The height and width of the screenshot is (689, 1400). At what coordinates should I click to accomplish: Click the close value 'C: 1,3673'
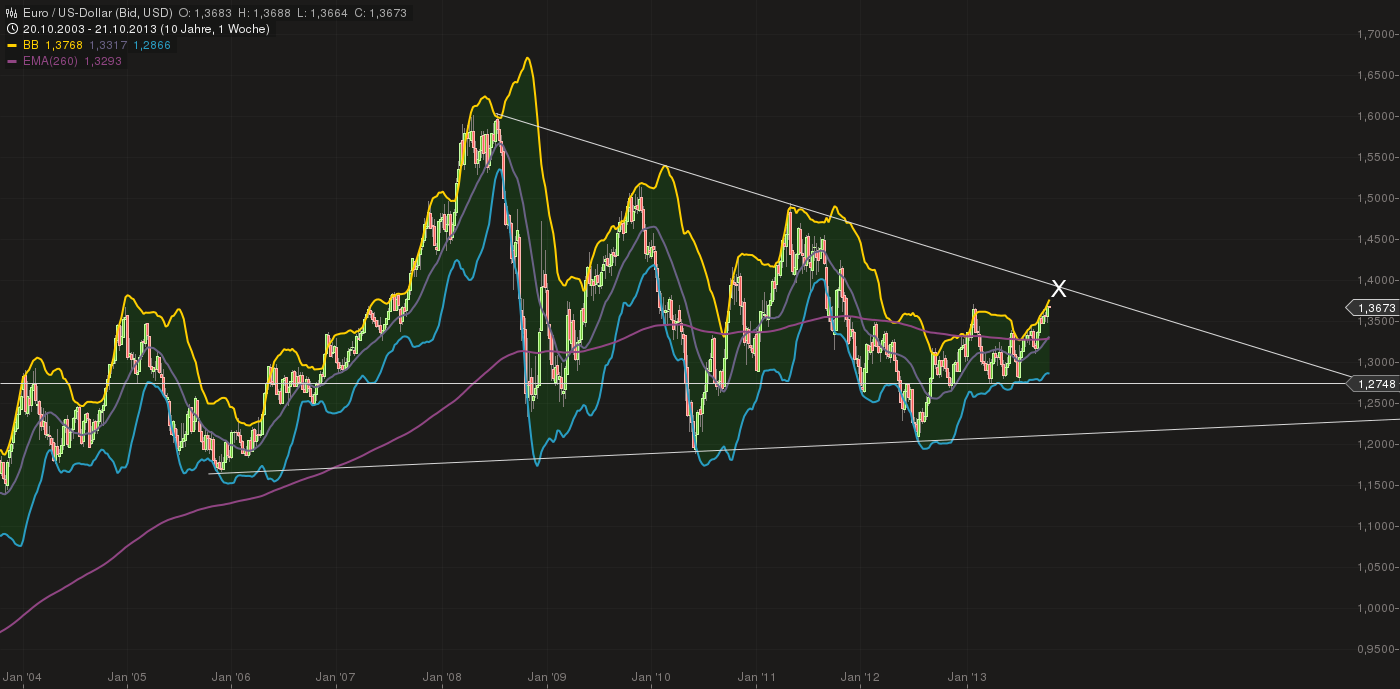(x=381, y=13)
